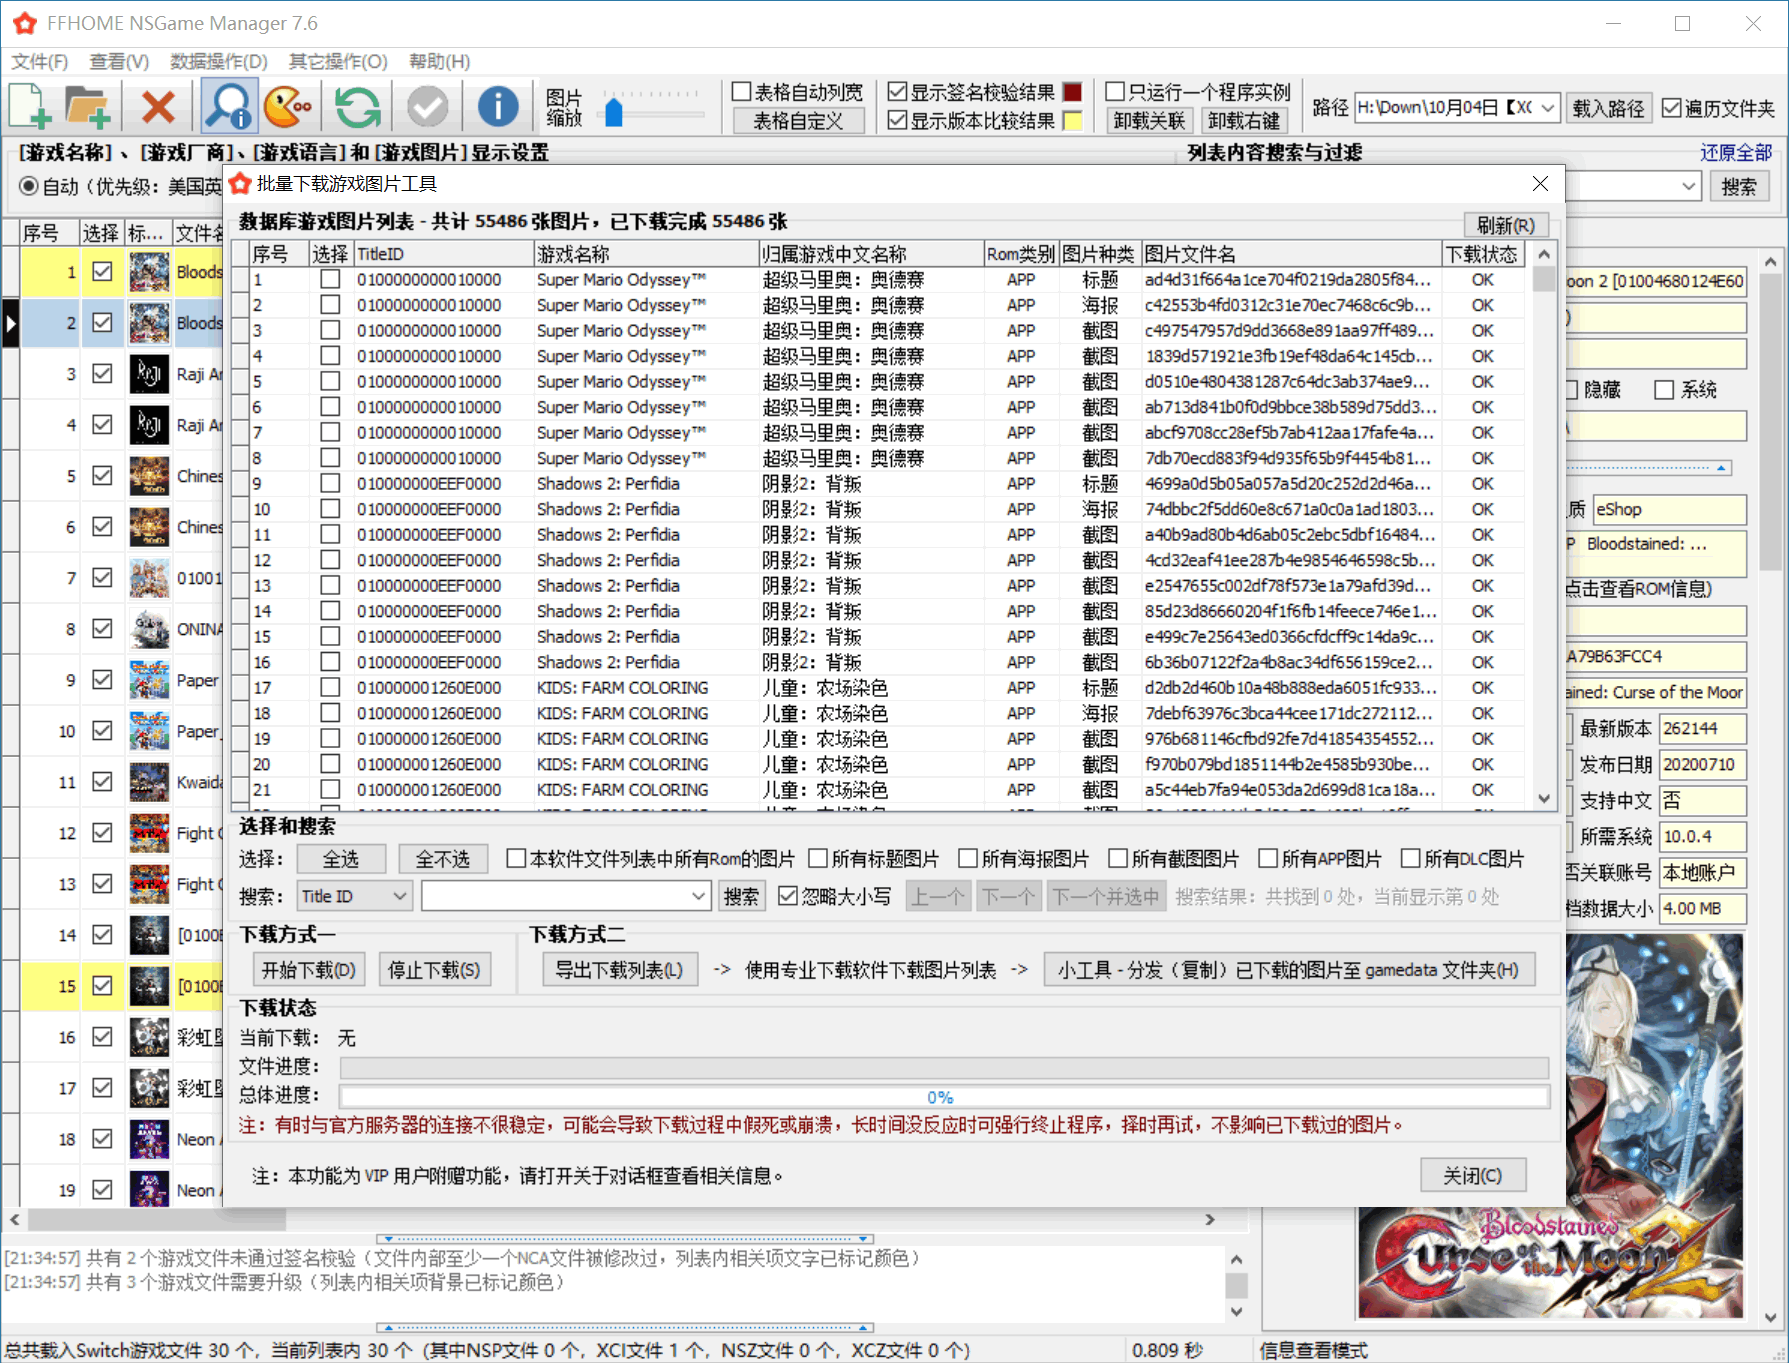Check 所有截图图片 checkbox
The width and height of the screenshot is (1789, 1363).
coord(1118,859)
